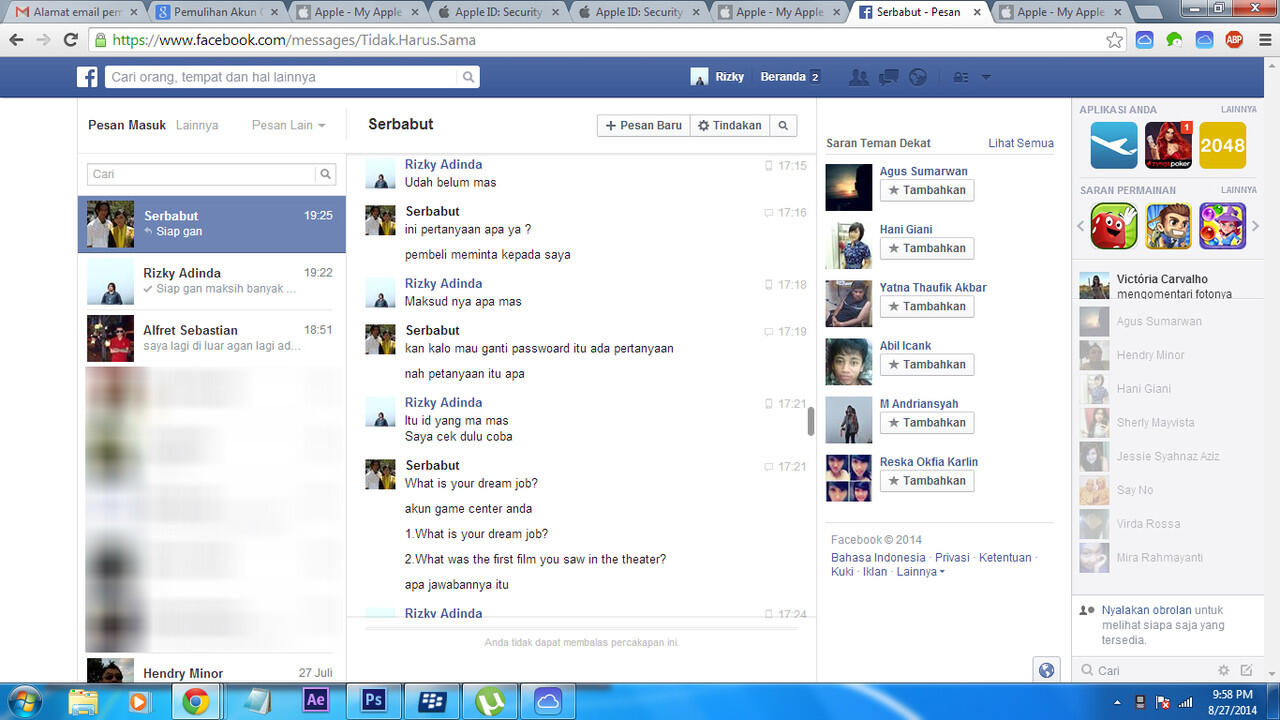The width and height of the screenshot is (1280, 720).
Task: Select the Lainnya messages tab
Action: point(197,125)
